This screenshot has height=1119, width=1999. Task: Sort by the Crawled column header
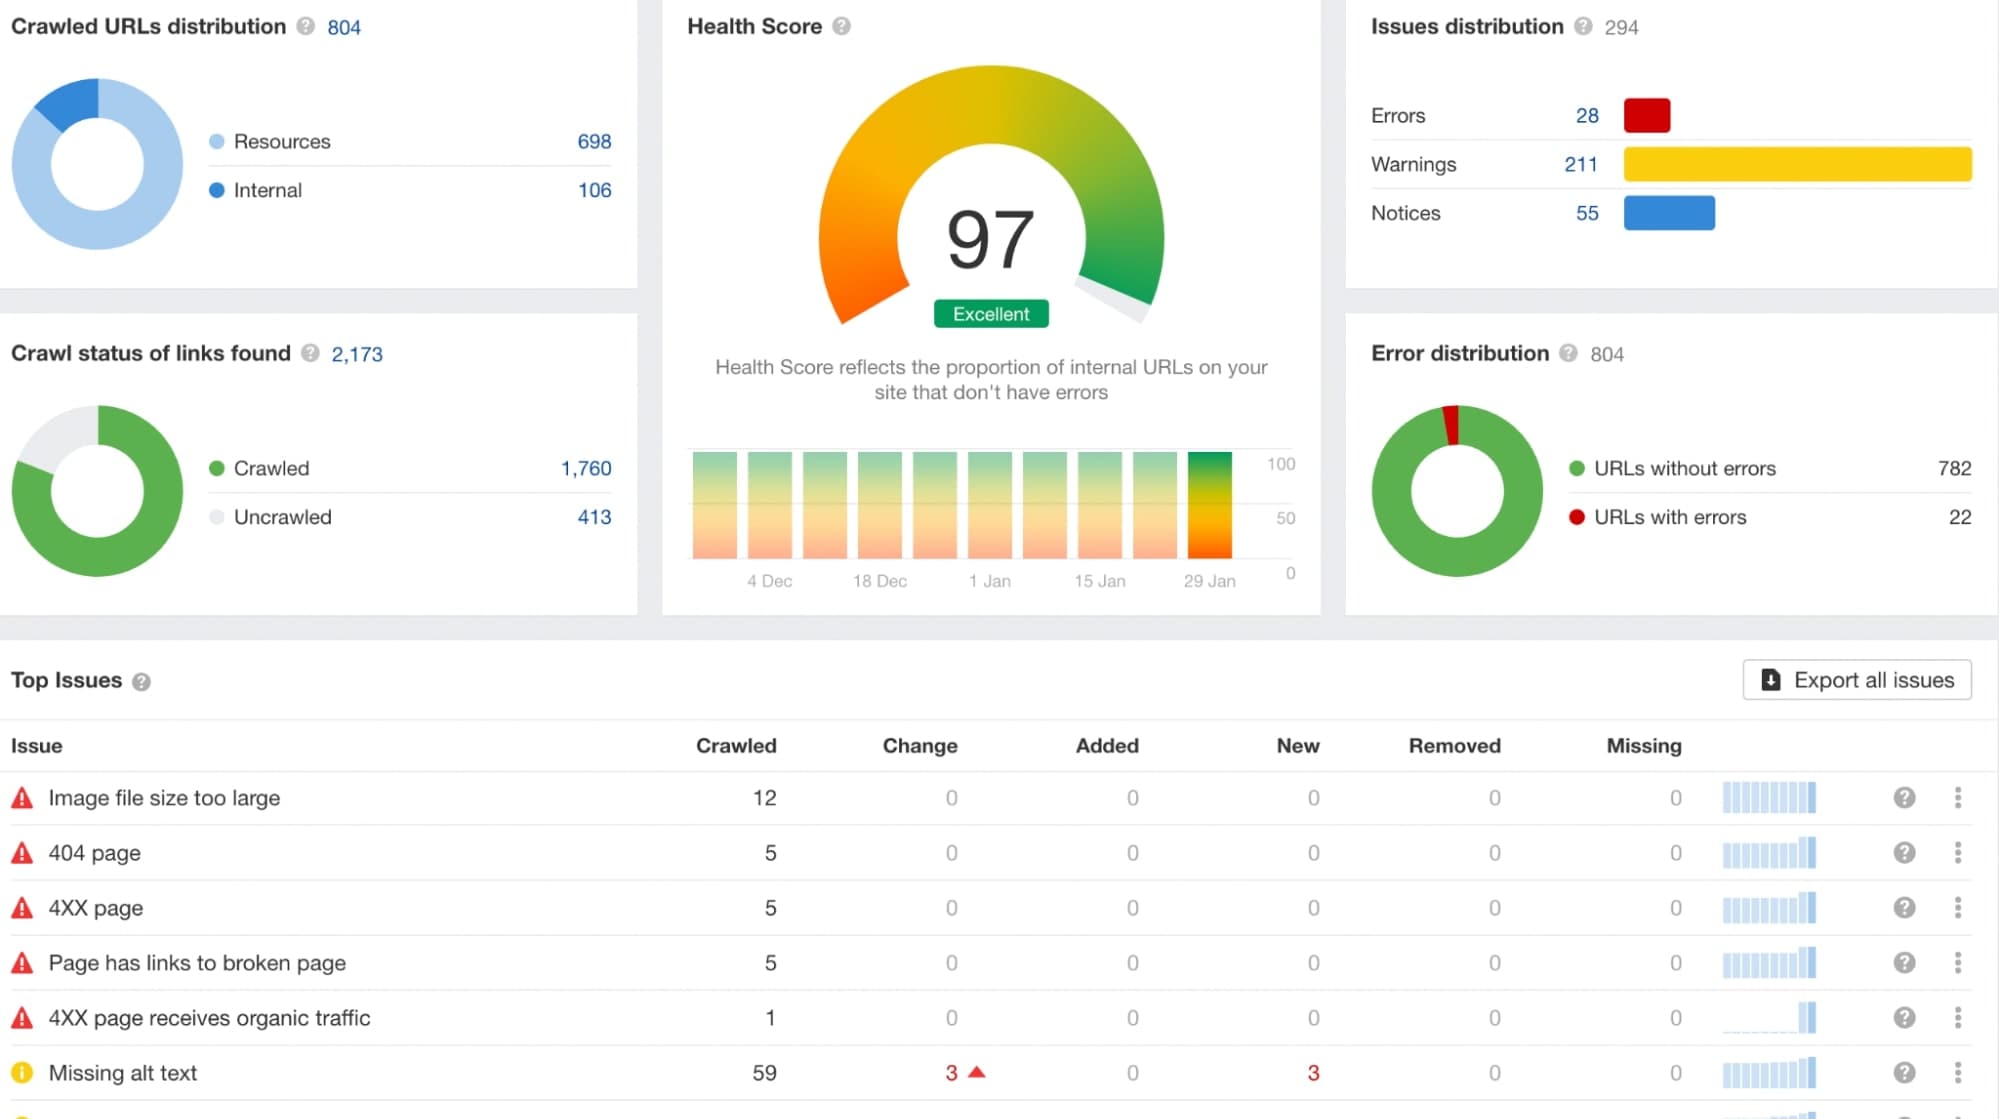(x=736, y=746)
